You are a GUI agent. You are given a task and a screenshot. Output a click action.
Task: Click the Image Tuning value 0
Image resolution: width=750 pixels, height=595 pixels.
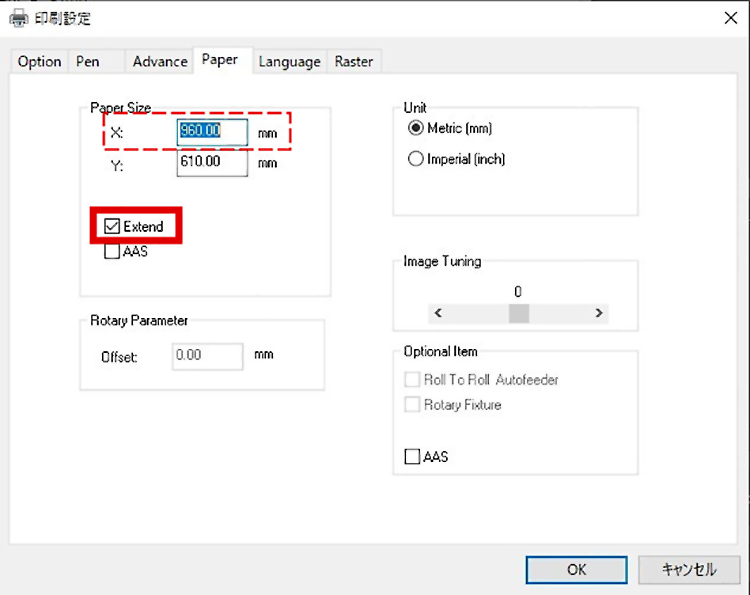518,292
